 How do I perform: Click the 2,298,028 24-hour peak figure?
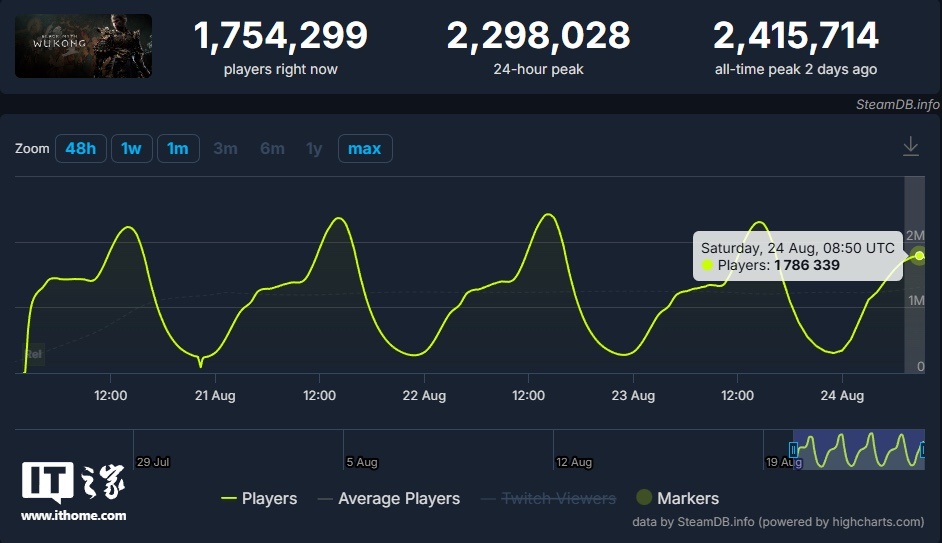pos(538,35)
